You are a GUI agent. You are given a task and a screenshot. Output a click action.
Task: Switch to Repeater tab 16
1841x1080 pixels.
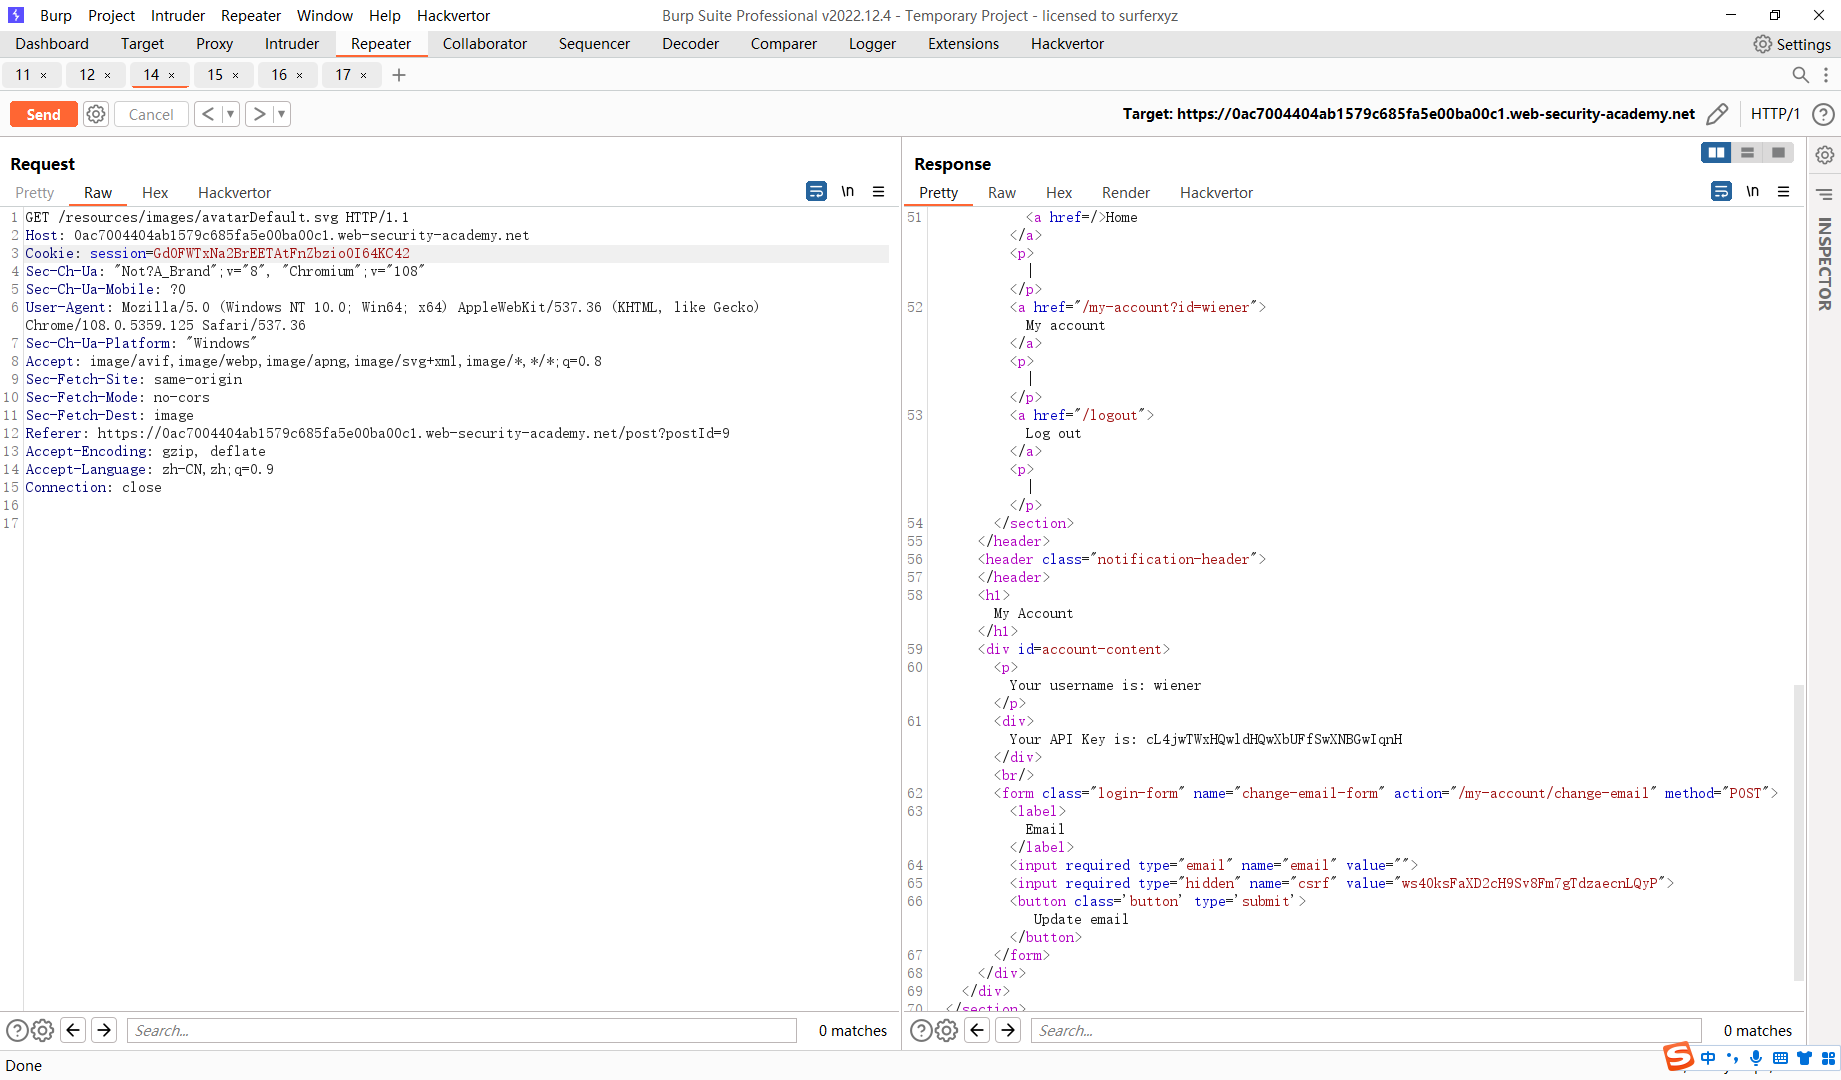(x=279, y=75)
